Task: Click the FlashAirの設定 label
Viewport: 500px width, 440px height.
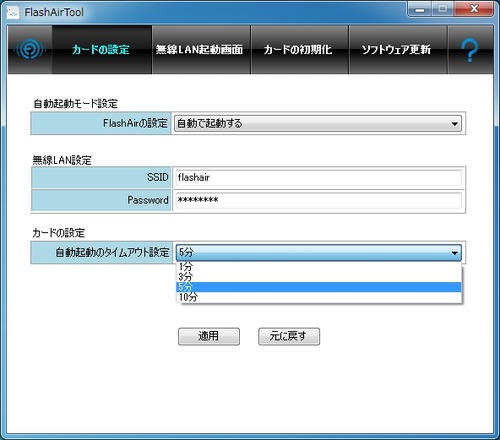Action: click(135, 123)
